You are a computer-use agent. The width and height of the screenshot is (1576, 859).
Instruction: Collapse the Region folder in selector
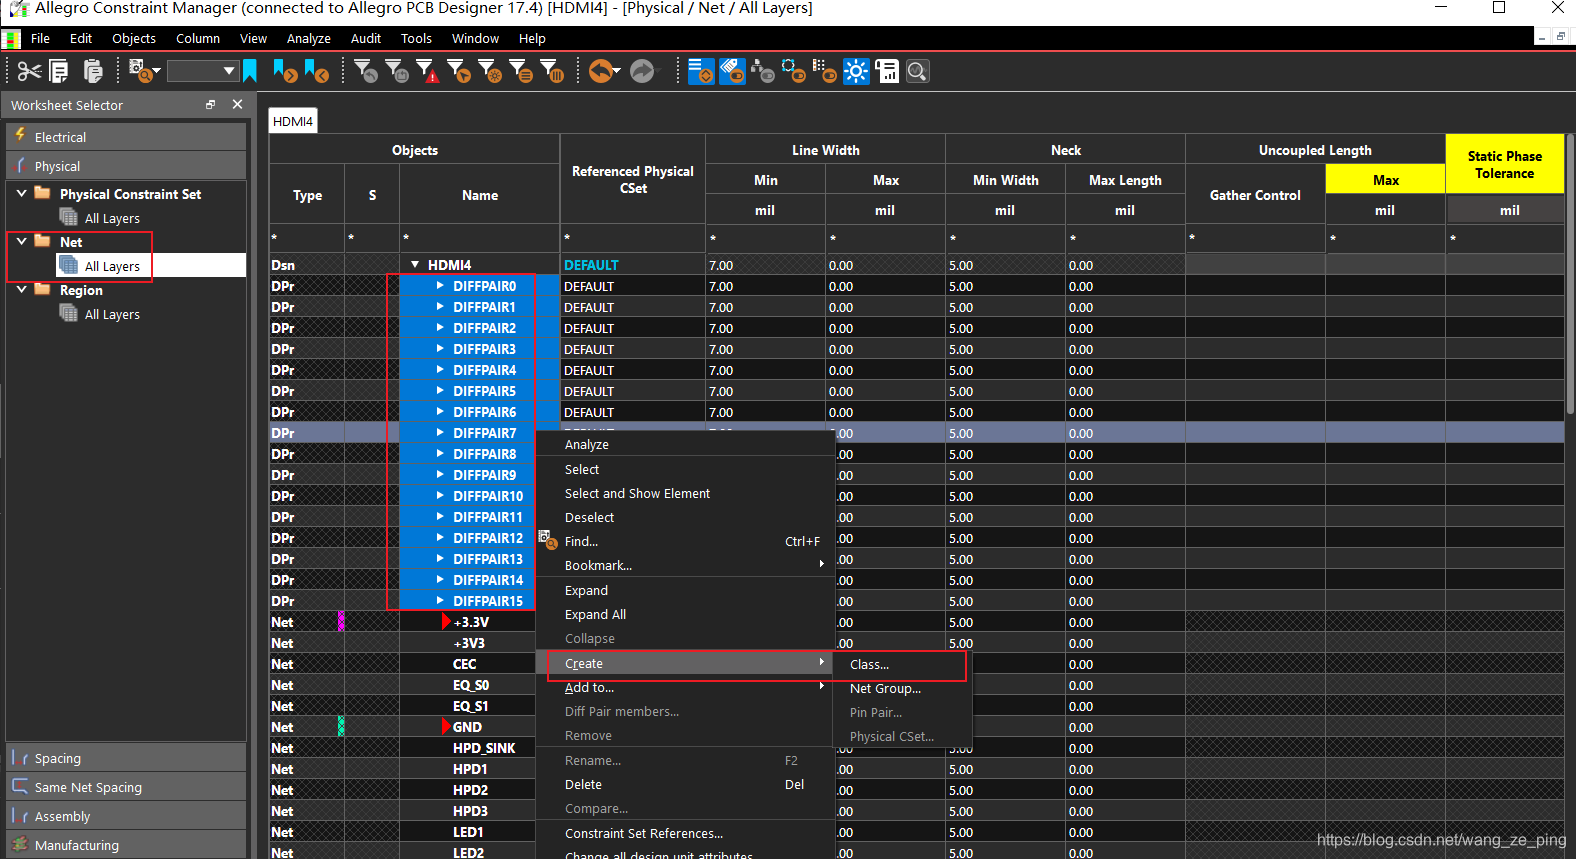tap(22, 290)
